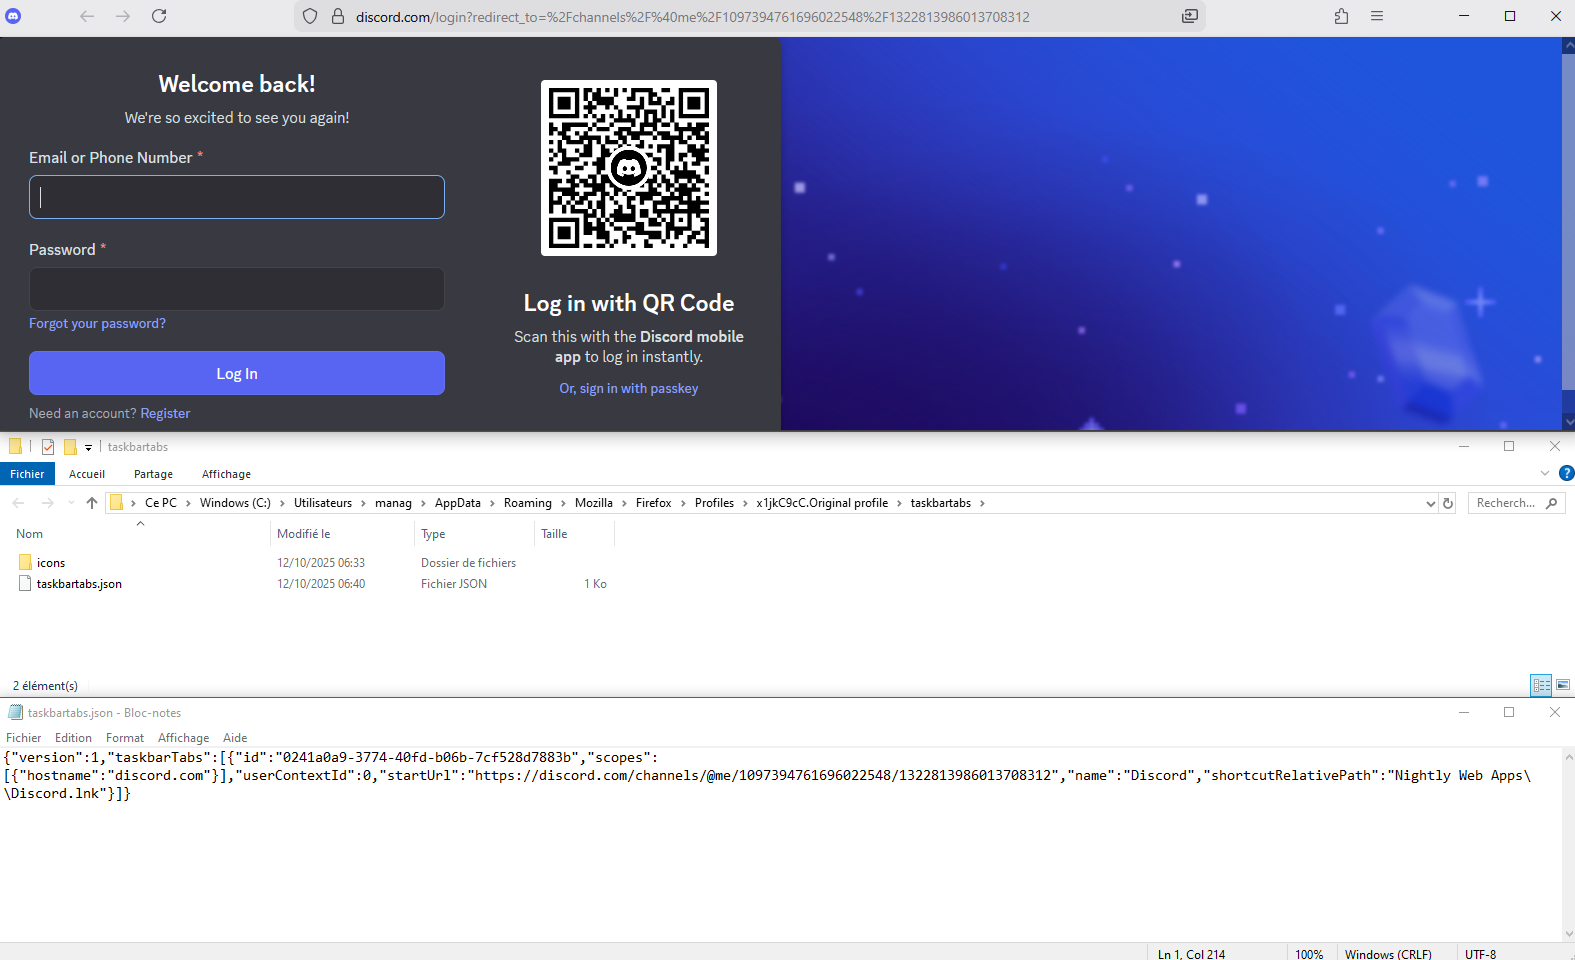
Task: Click the New folder icon in Explorer quick access
Action: 70,447
